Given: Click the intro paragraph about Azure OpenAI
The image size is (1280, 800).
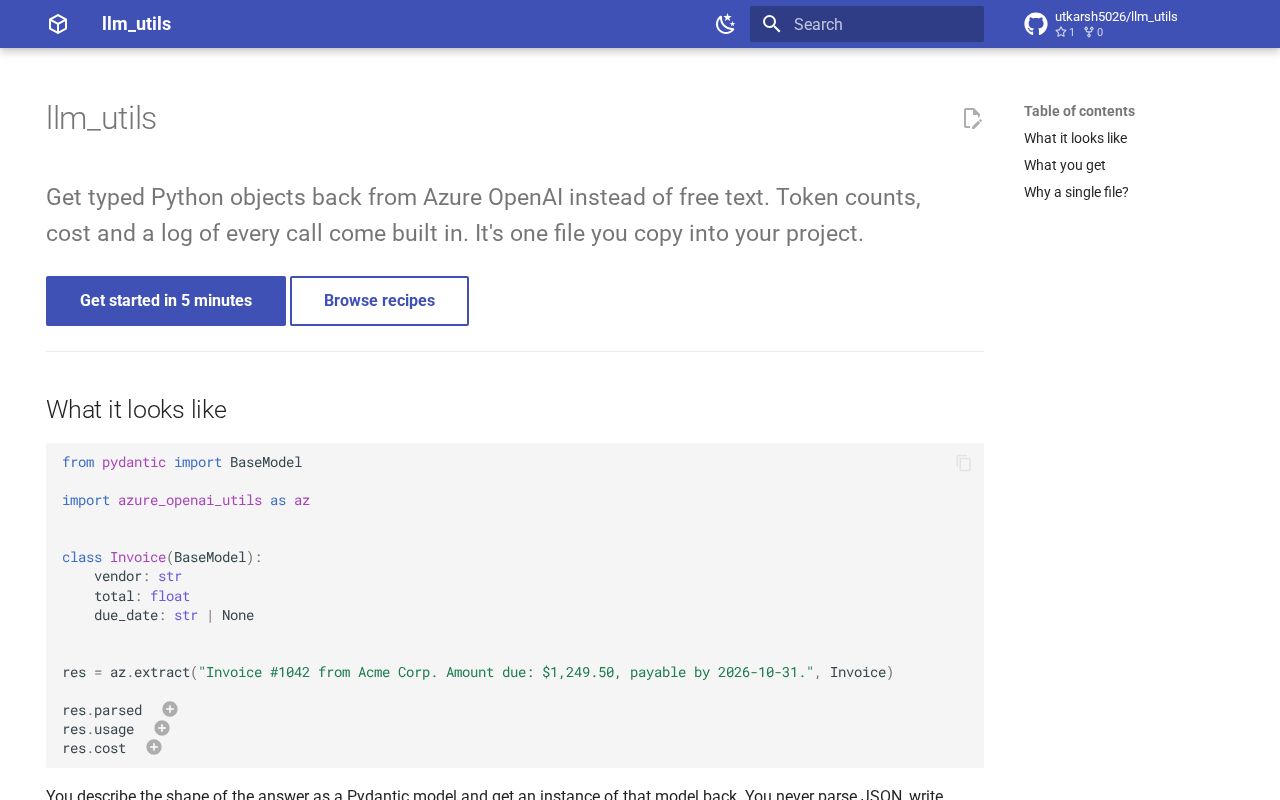Looking at the screenshot, I should pos(484,215).
